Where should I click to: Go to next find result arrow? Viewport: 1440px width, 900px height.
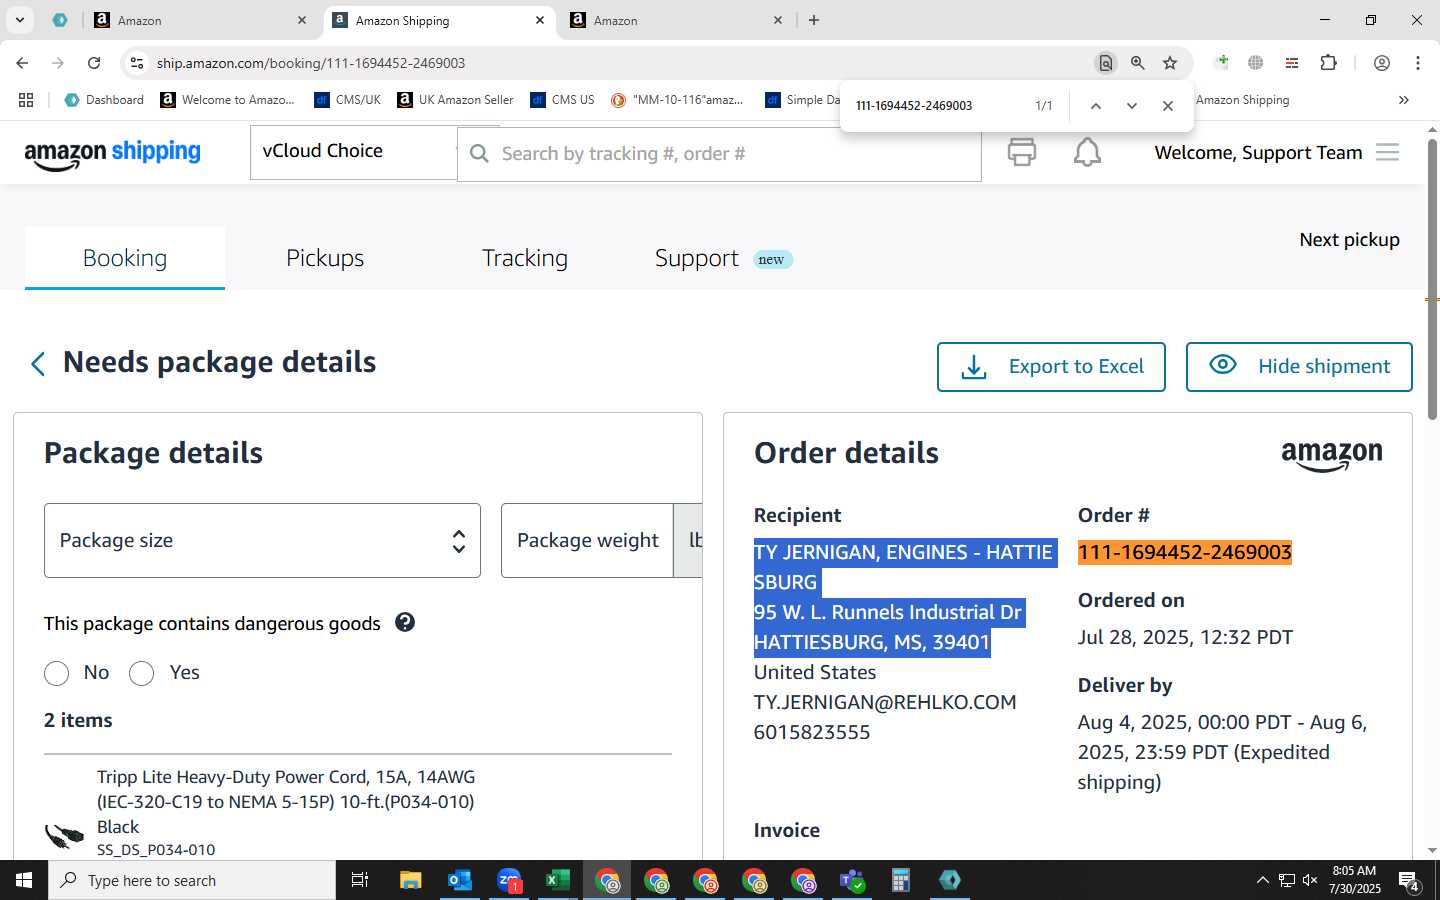pos(1132,106)
